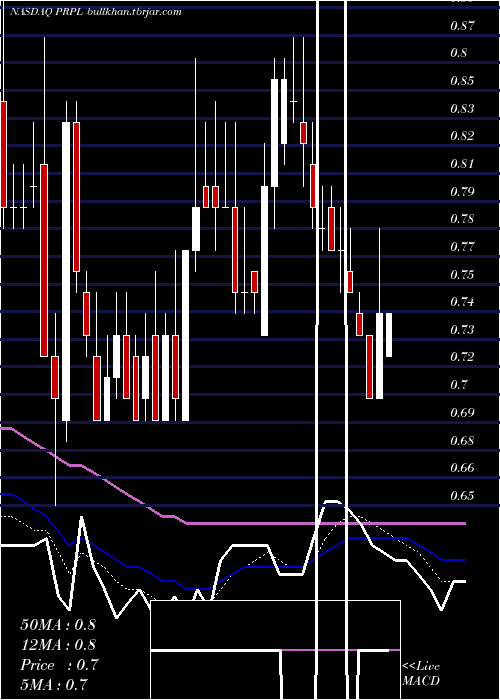Click the last white candlestick on the right
Viewport: 500px width, 700px height.
(x=389, y=335)
